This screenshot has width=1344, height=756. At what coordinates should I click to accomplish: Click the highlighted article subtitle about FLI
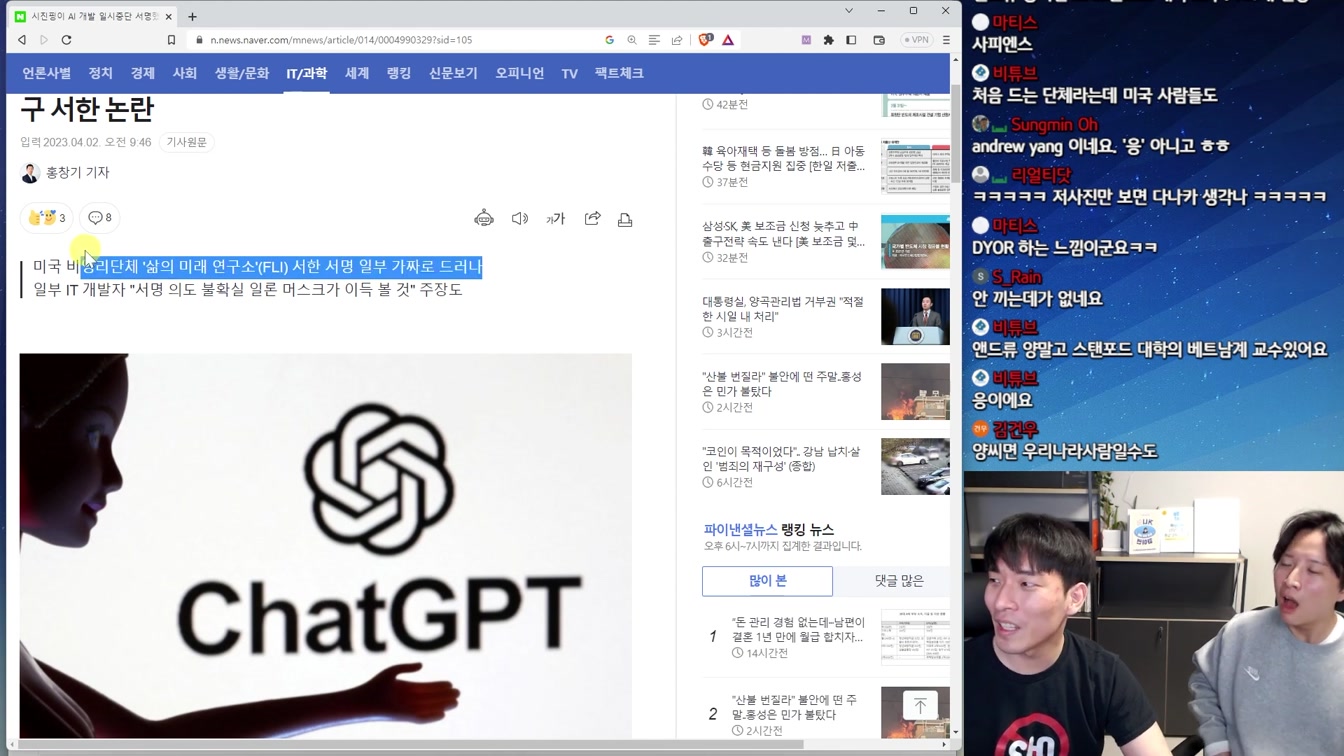[258, 266]
